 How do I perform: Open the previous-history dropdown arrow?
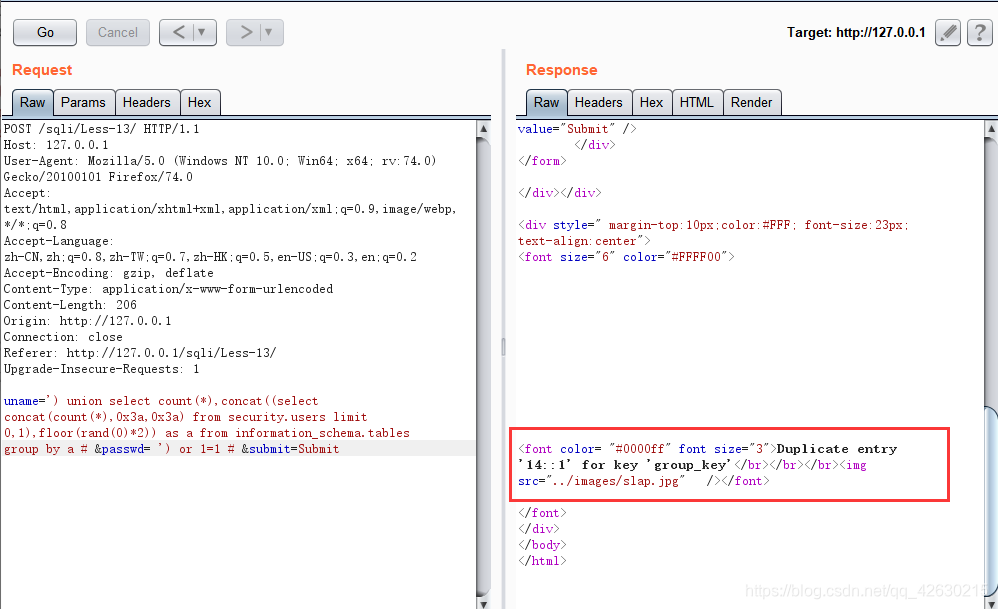202,32
